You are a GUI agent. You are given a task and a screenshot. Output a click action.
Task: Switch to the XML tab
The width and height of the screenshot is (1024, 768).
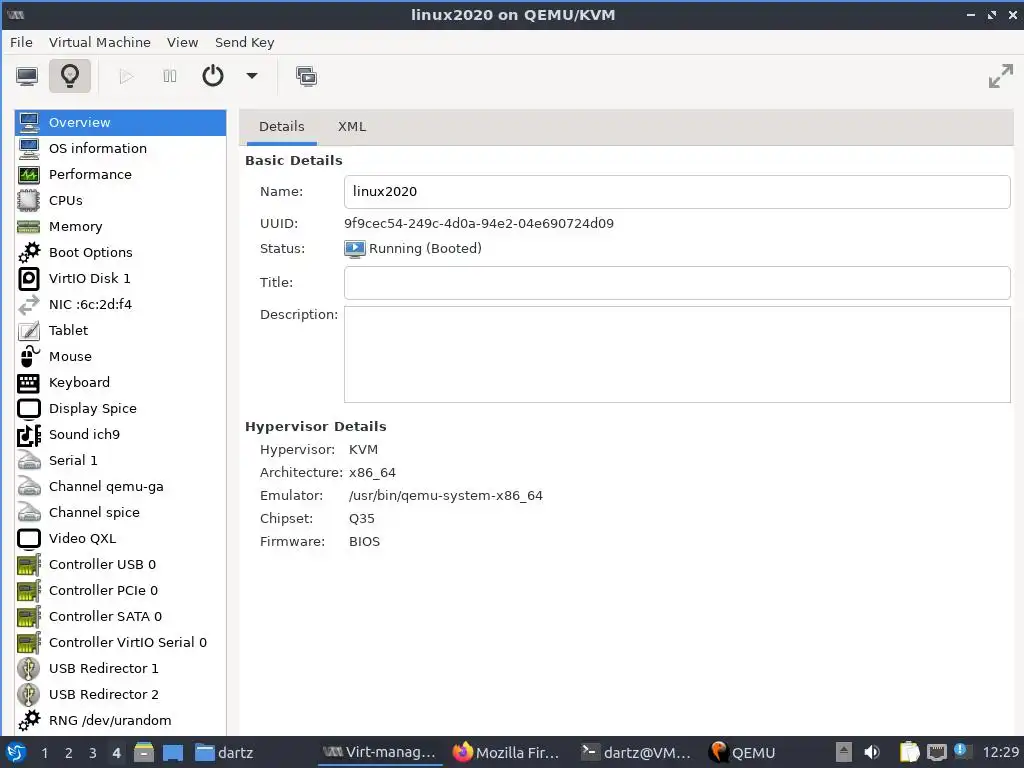(352, 127)
